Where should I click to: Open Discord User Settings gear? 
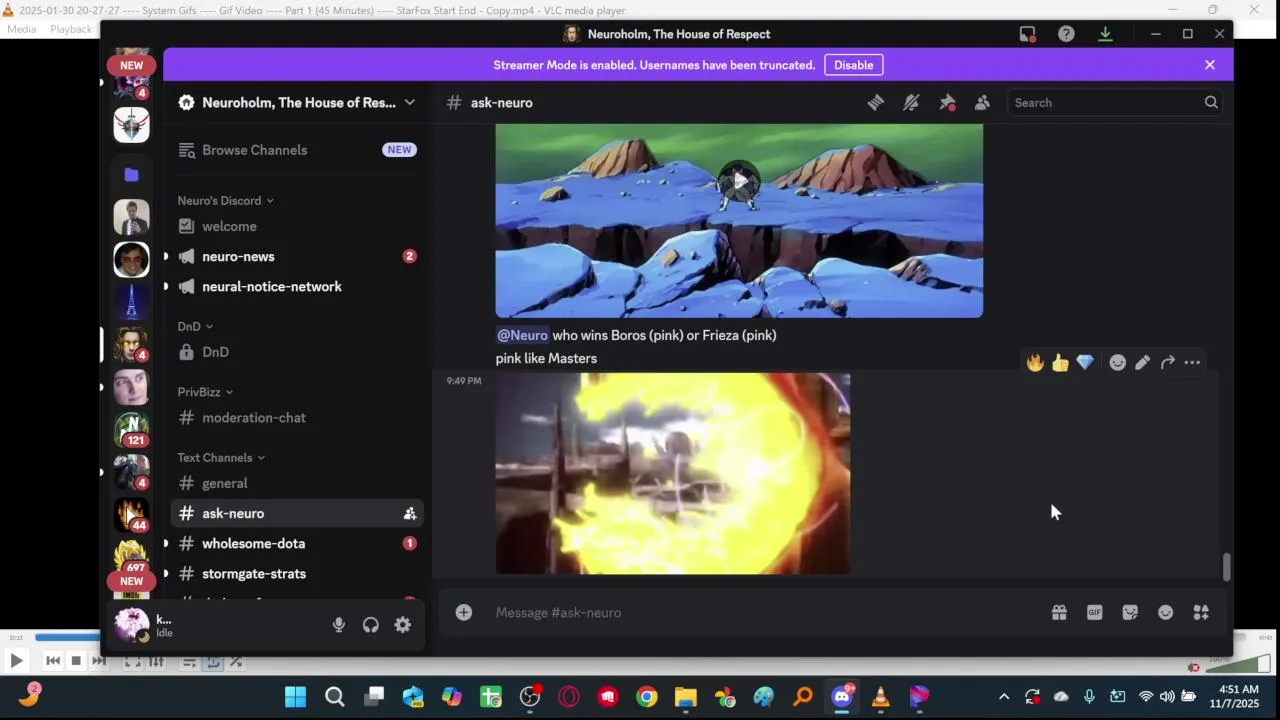tap(403, 625)
